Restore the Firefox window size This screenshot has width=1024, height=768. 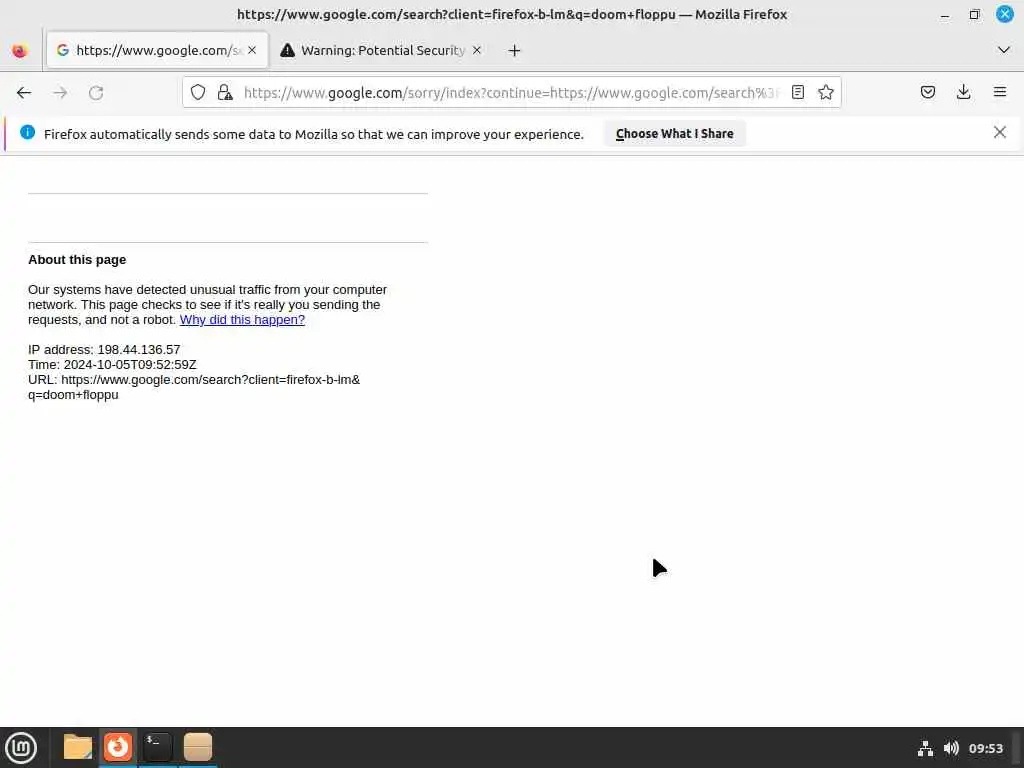(x=974, y=14)
